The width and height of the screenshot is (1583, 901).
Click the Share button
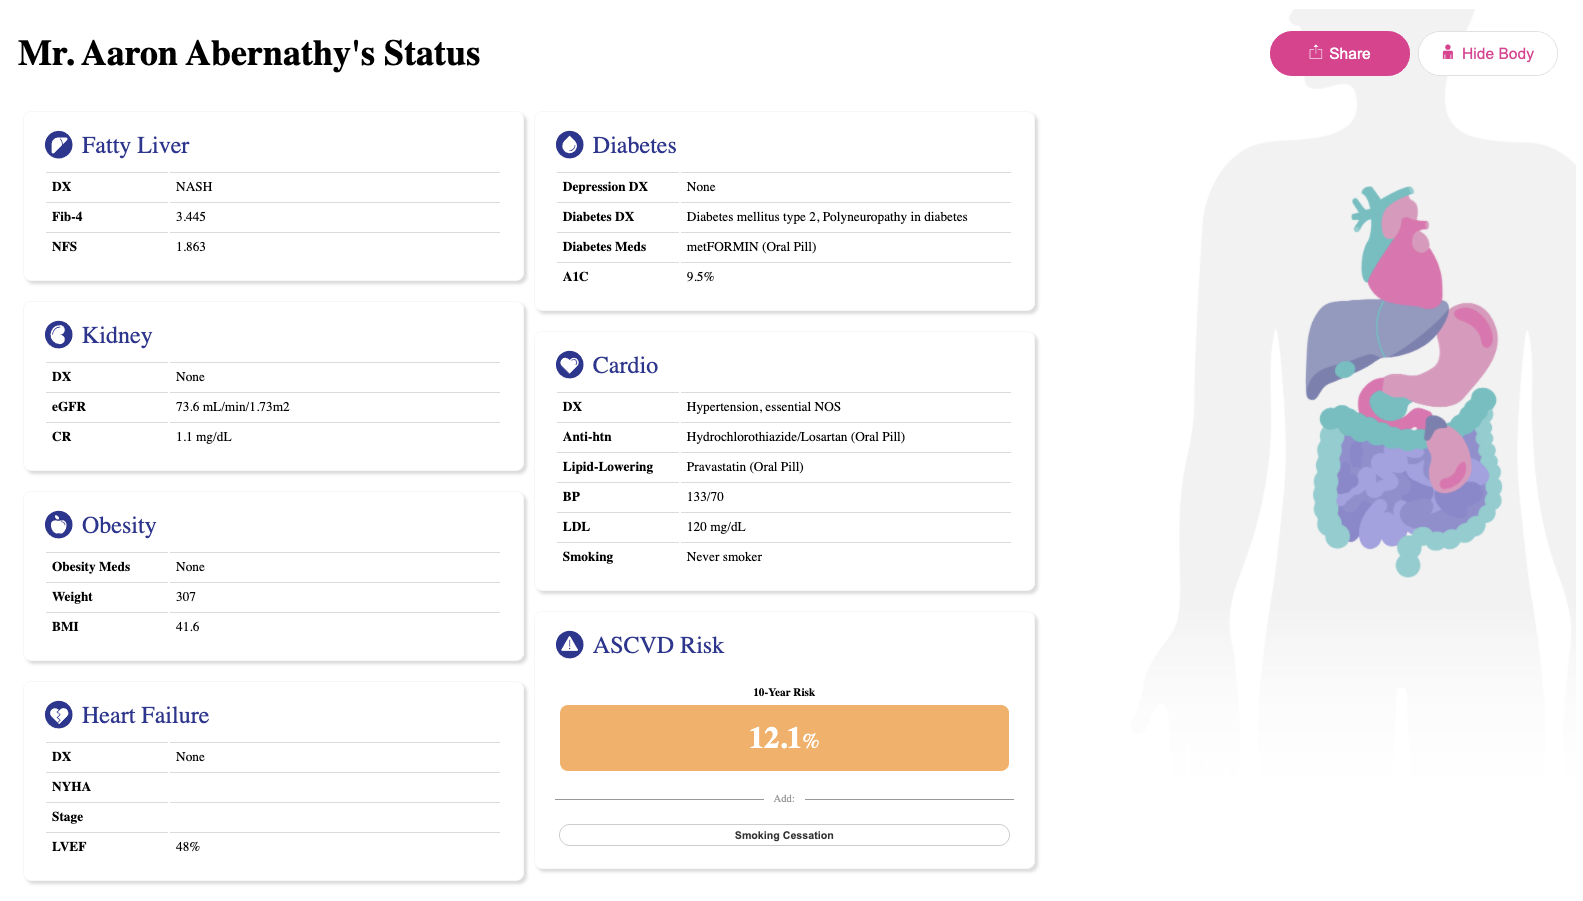[1339, 54]
